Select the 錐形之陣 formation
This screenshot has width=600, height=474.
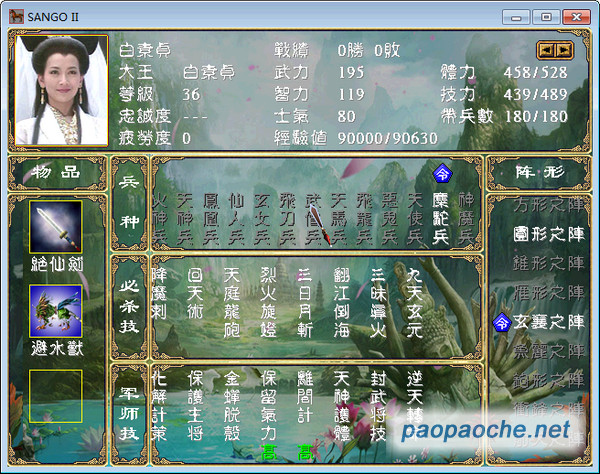click(x=549, y=264)
